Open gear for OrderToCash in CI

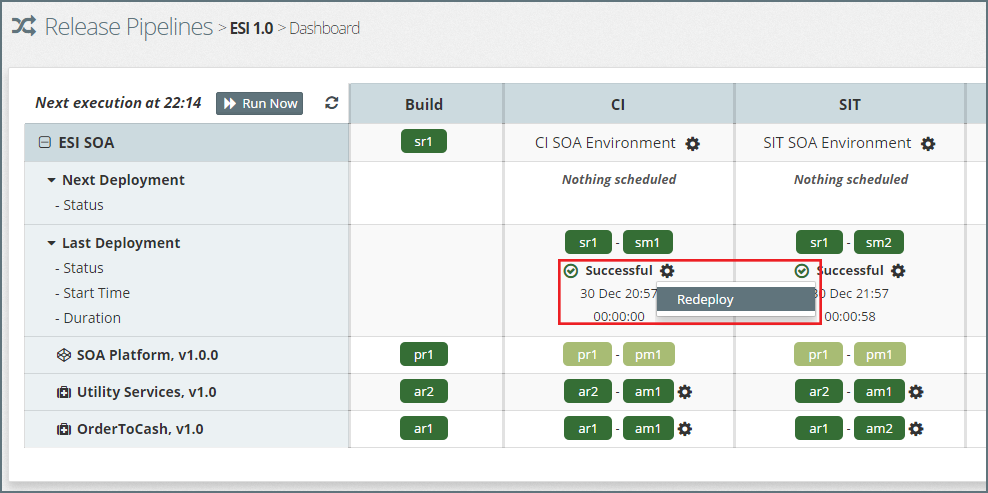[684, 429]
